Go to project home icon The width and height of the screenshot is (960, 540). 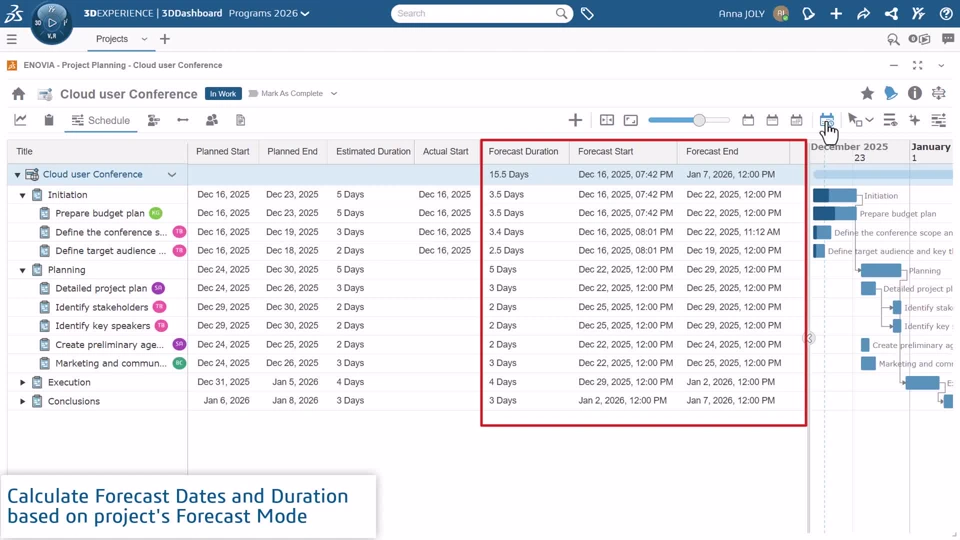pos(18,94)
